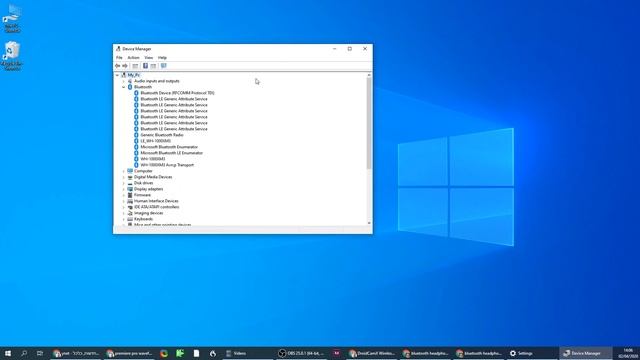Select Bluetooth Device (RFCOMM Protocol TDI)

tap(177, 93)
